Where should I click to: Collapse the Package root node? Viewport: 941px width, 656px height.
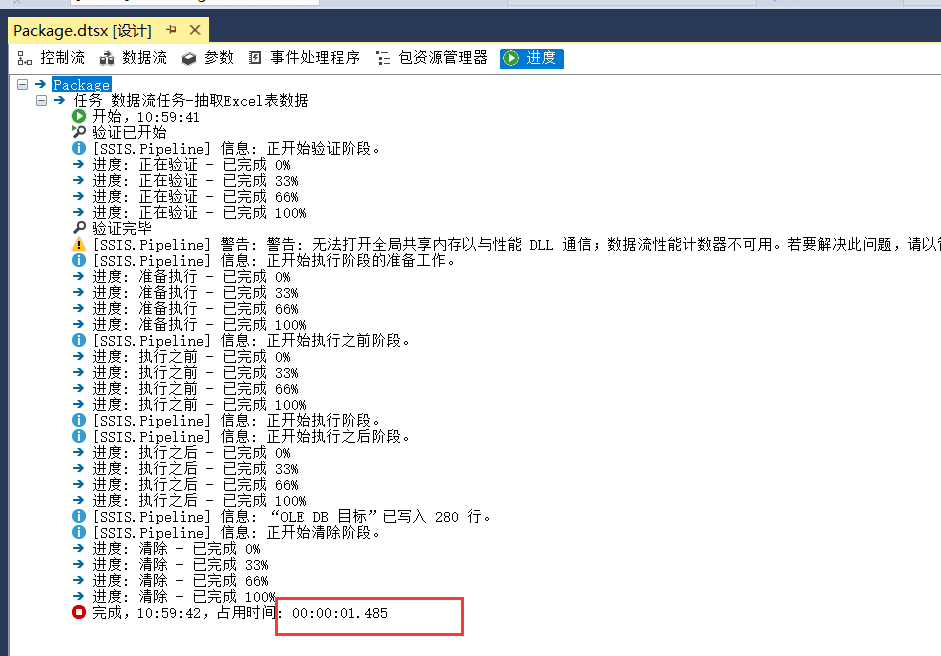point(23,85)
